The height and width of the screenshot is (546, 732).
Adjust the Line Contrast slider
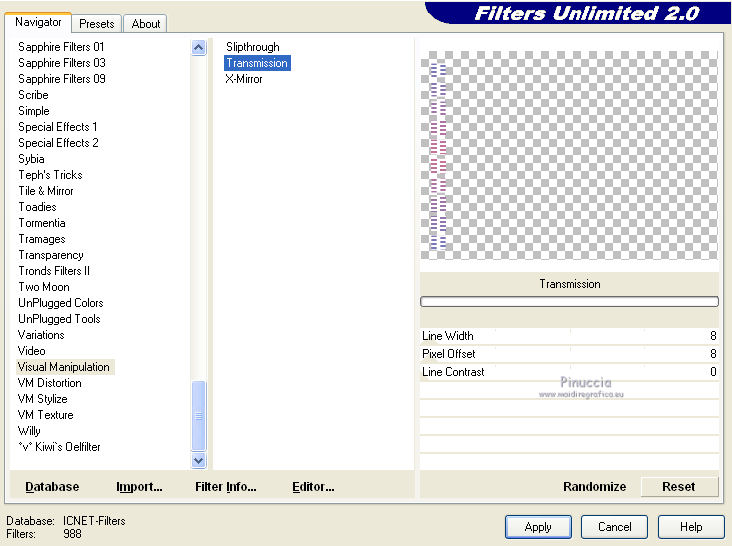[569, 372]
